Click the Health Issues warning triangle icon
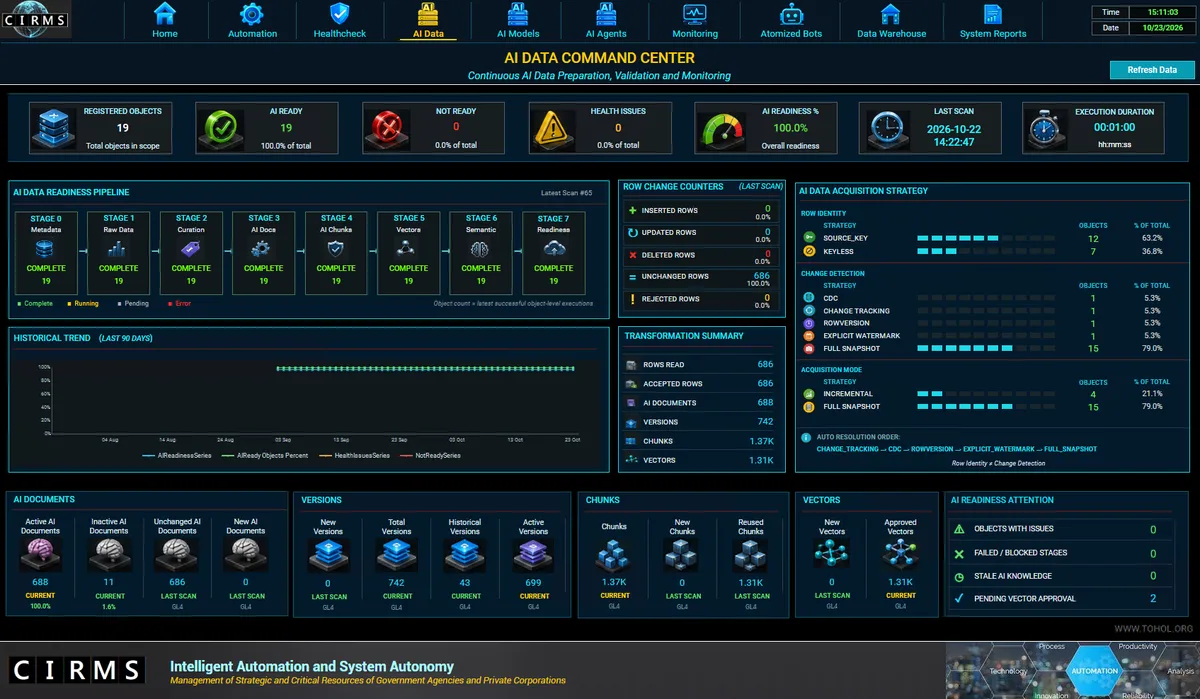Image resolution: width=1200 pixels, height=699 pixels. pos(553,128)
